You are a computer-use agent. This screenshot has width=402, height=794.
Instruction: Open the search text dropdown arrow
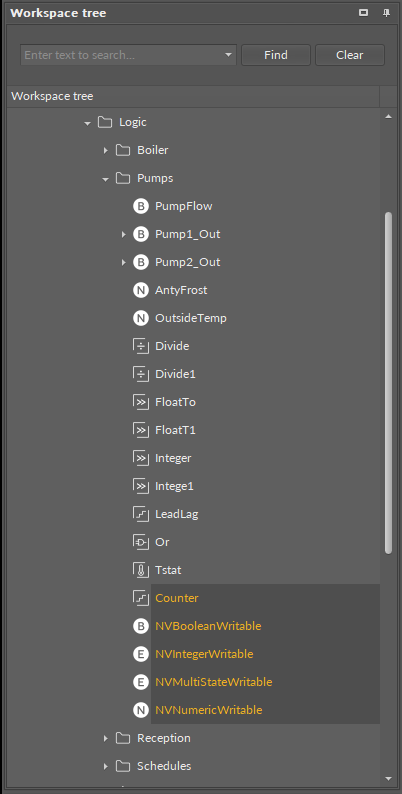[x=228, y=55]
